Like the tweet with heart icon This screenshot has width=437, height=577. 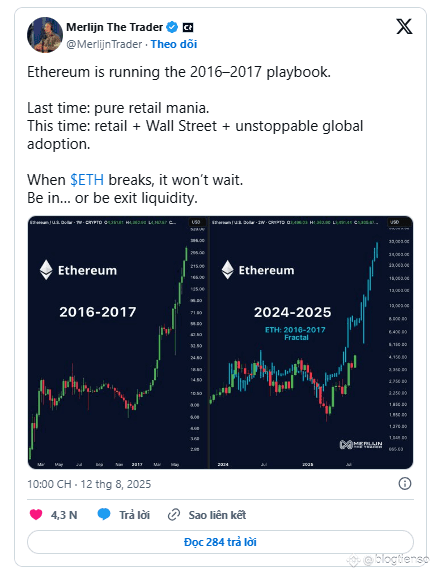[36, 514]
